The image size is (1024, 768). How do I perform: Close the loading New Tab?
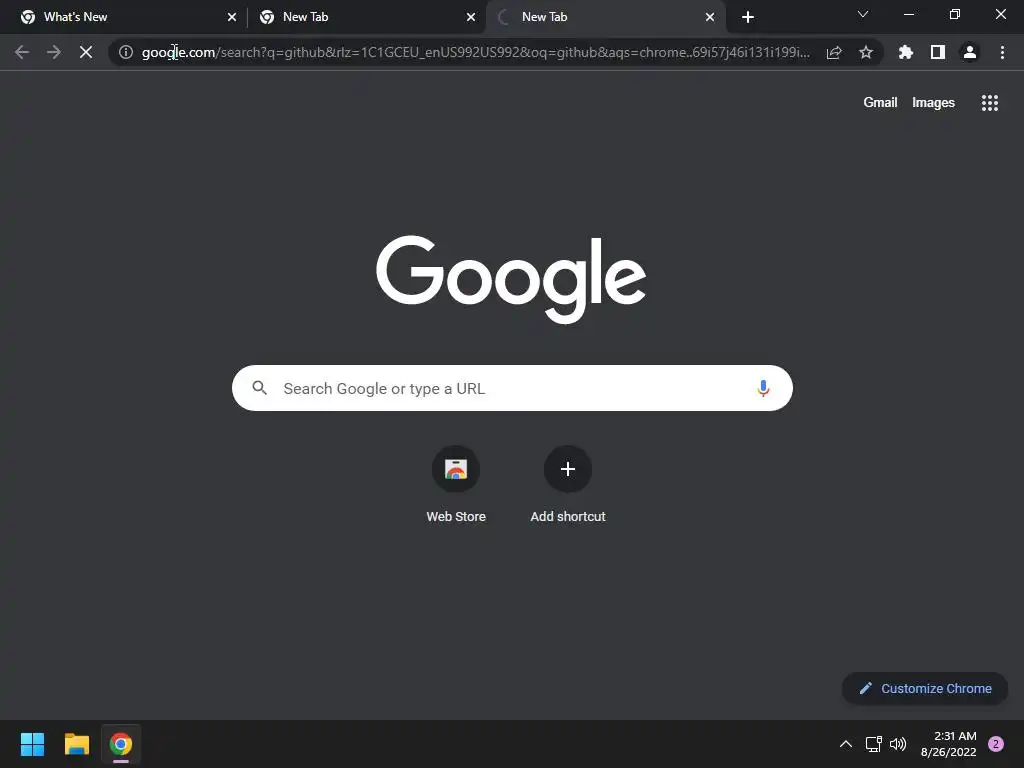click(x=710, y=18)
